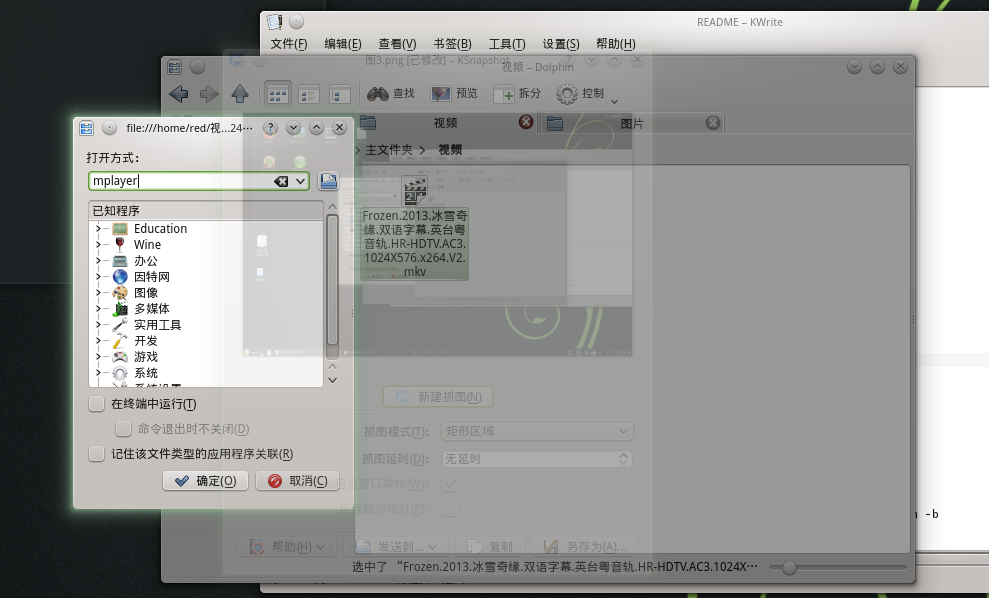Cancel dialog with 取消 button
The image size is (989, 598).
(x=297, y=481)
